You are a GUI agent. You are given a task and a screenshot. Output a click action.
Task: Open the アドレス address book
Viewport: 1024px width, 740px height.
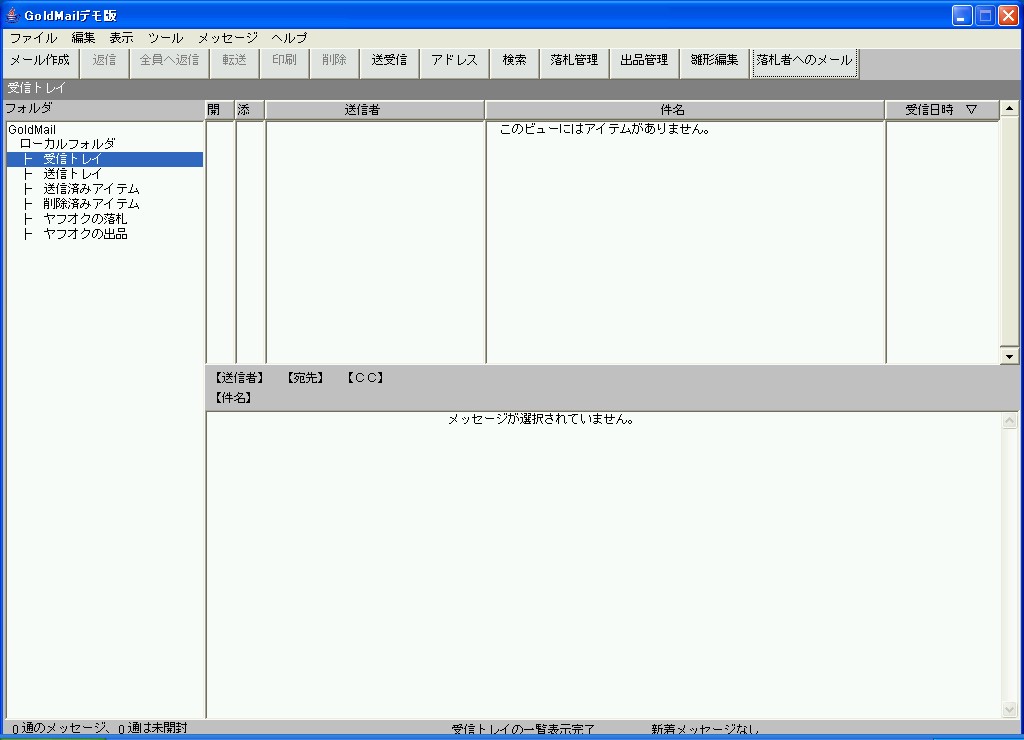(x=454, y=60)
